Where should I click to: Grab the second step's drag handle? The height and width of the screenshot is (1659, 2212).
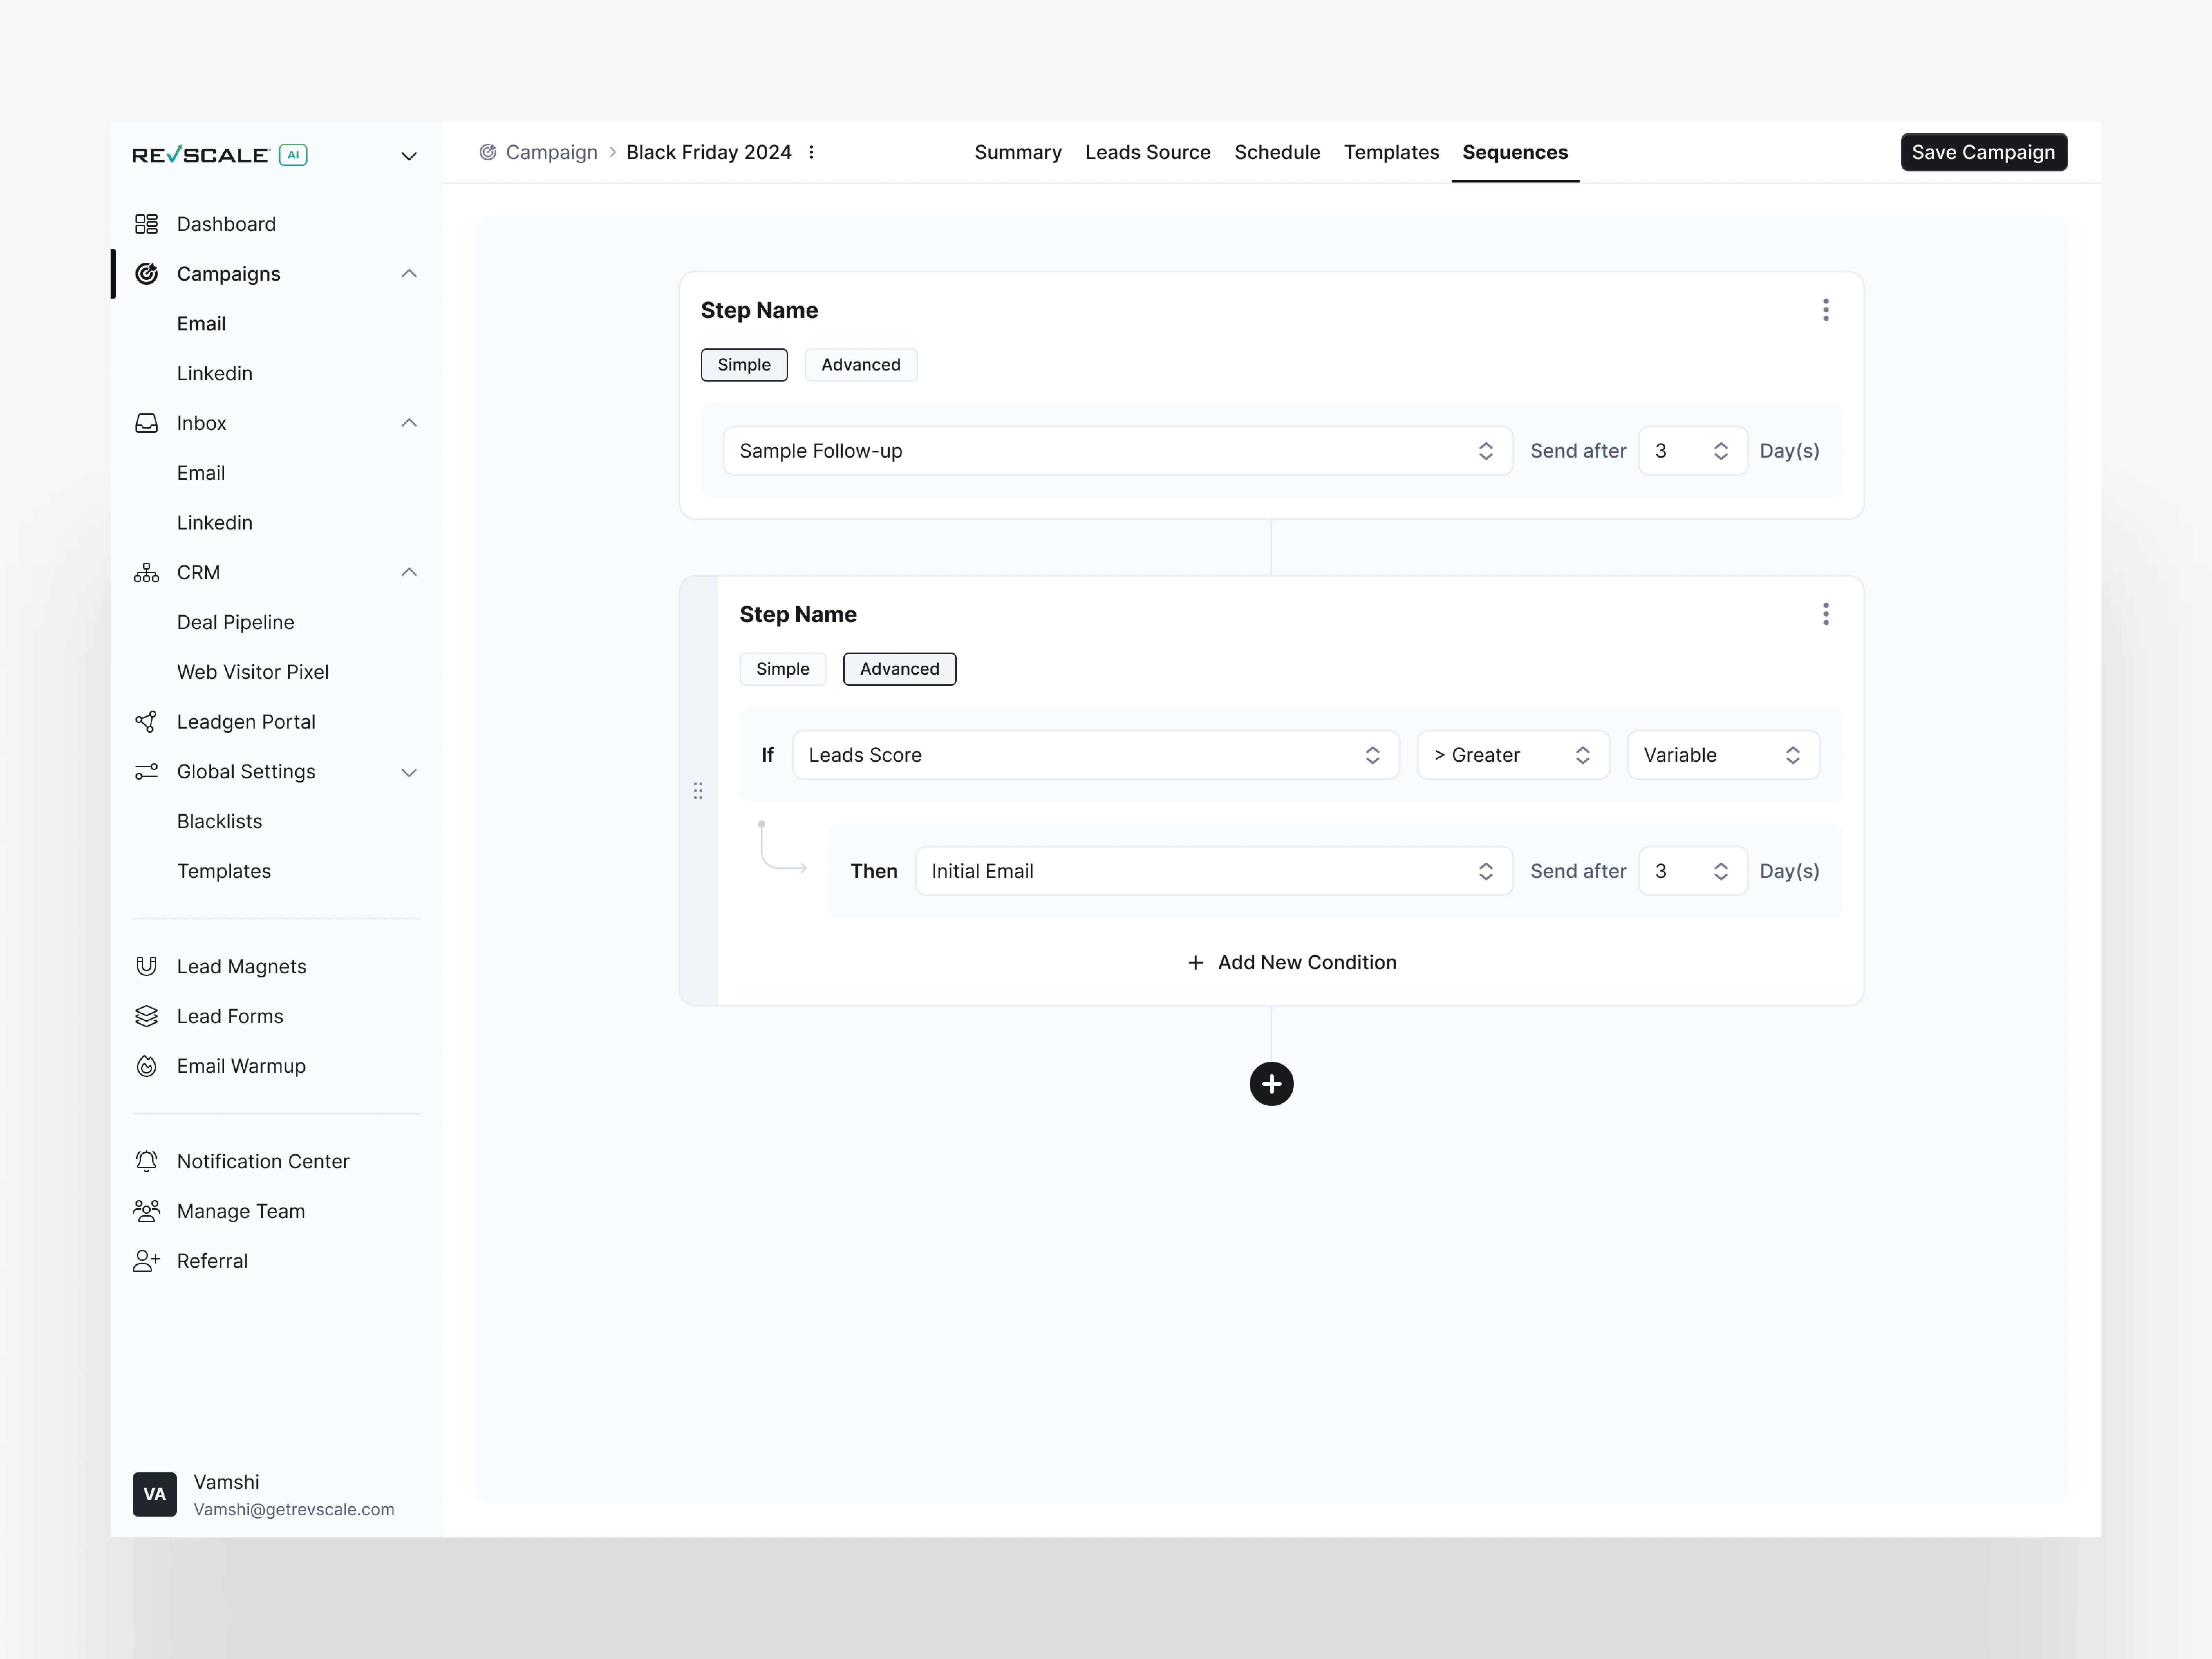point(698,791)
